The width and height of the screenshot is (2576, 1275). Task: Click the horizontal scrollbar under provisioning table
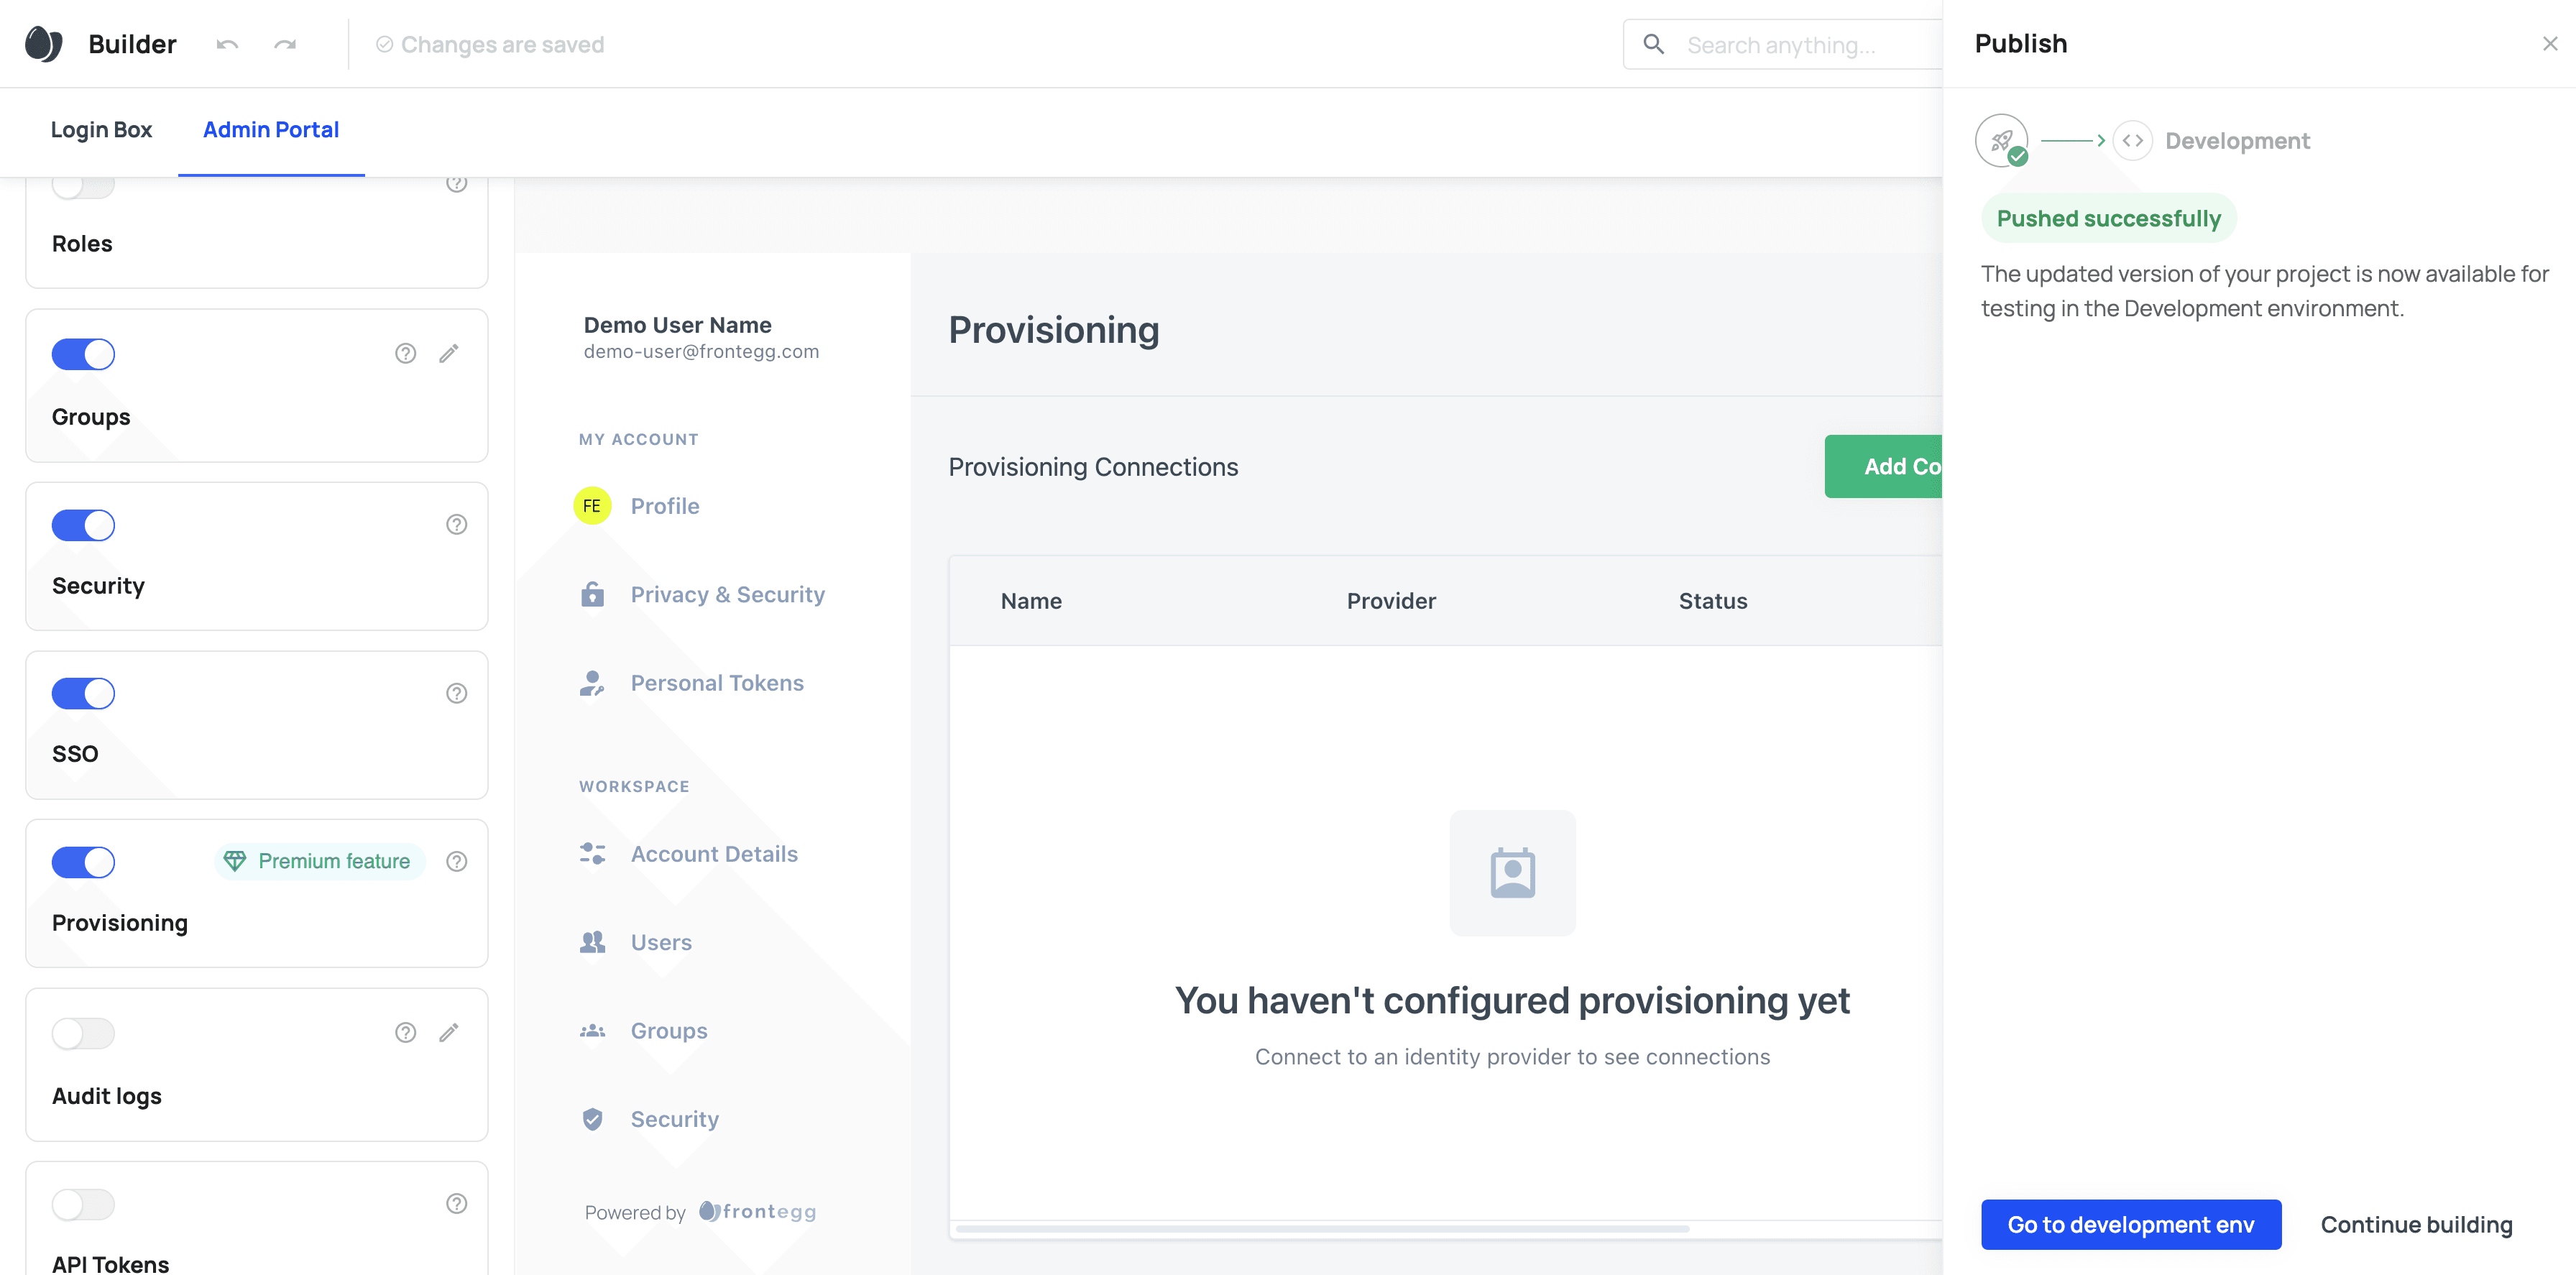coord(1322,1229)
